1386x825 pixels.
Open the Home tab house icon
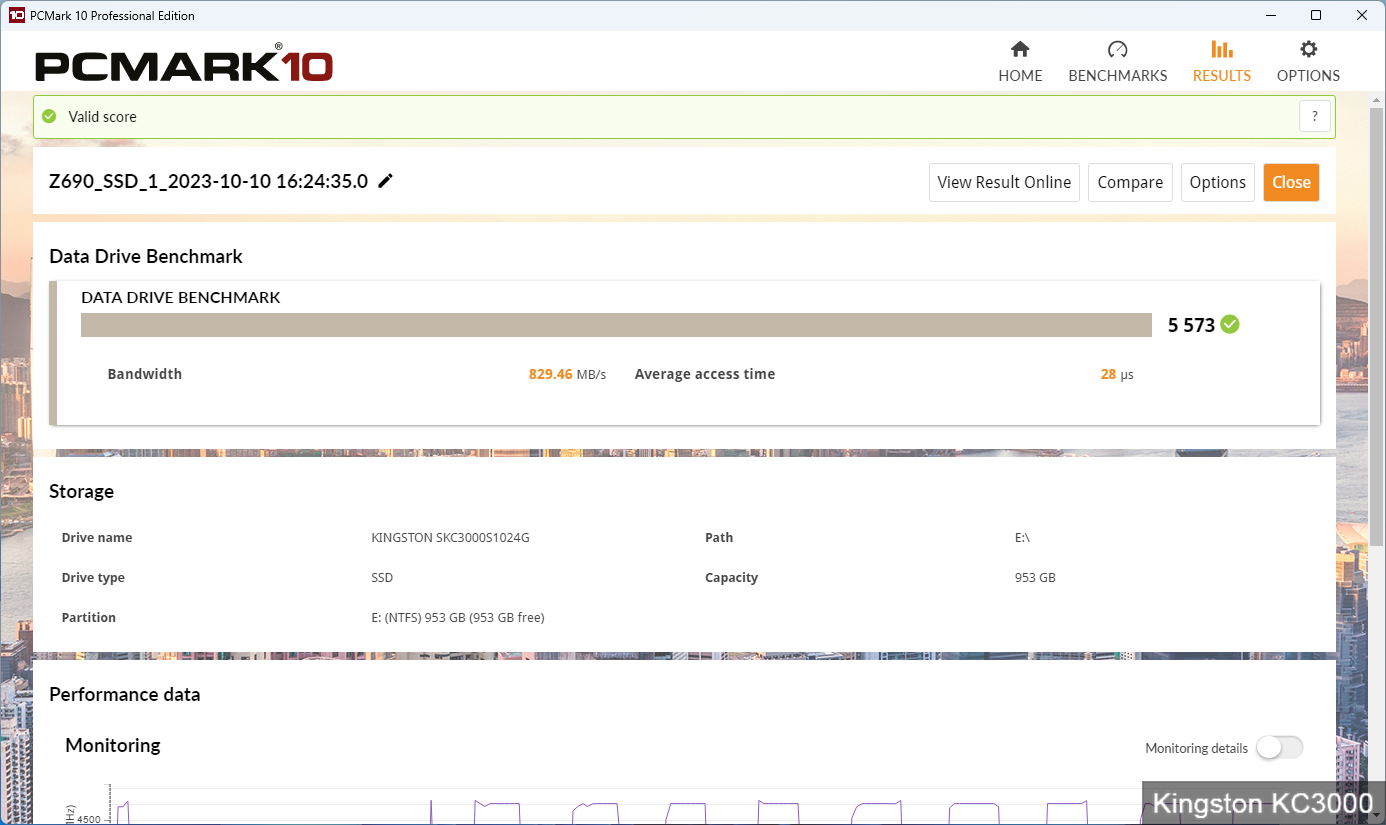(x=1020, y=49)
